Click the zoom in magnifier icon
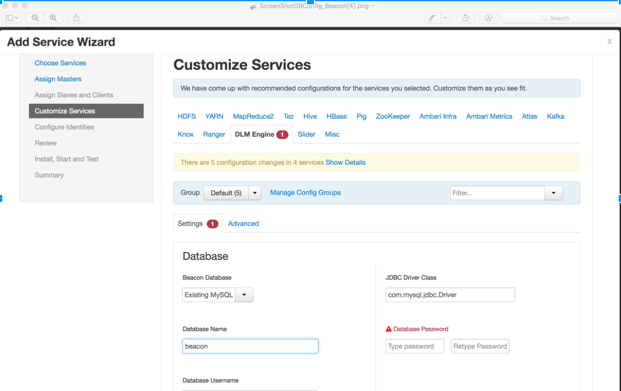Screen dimensions: 621x391 53,18
